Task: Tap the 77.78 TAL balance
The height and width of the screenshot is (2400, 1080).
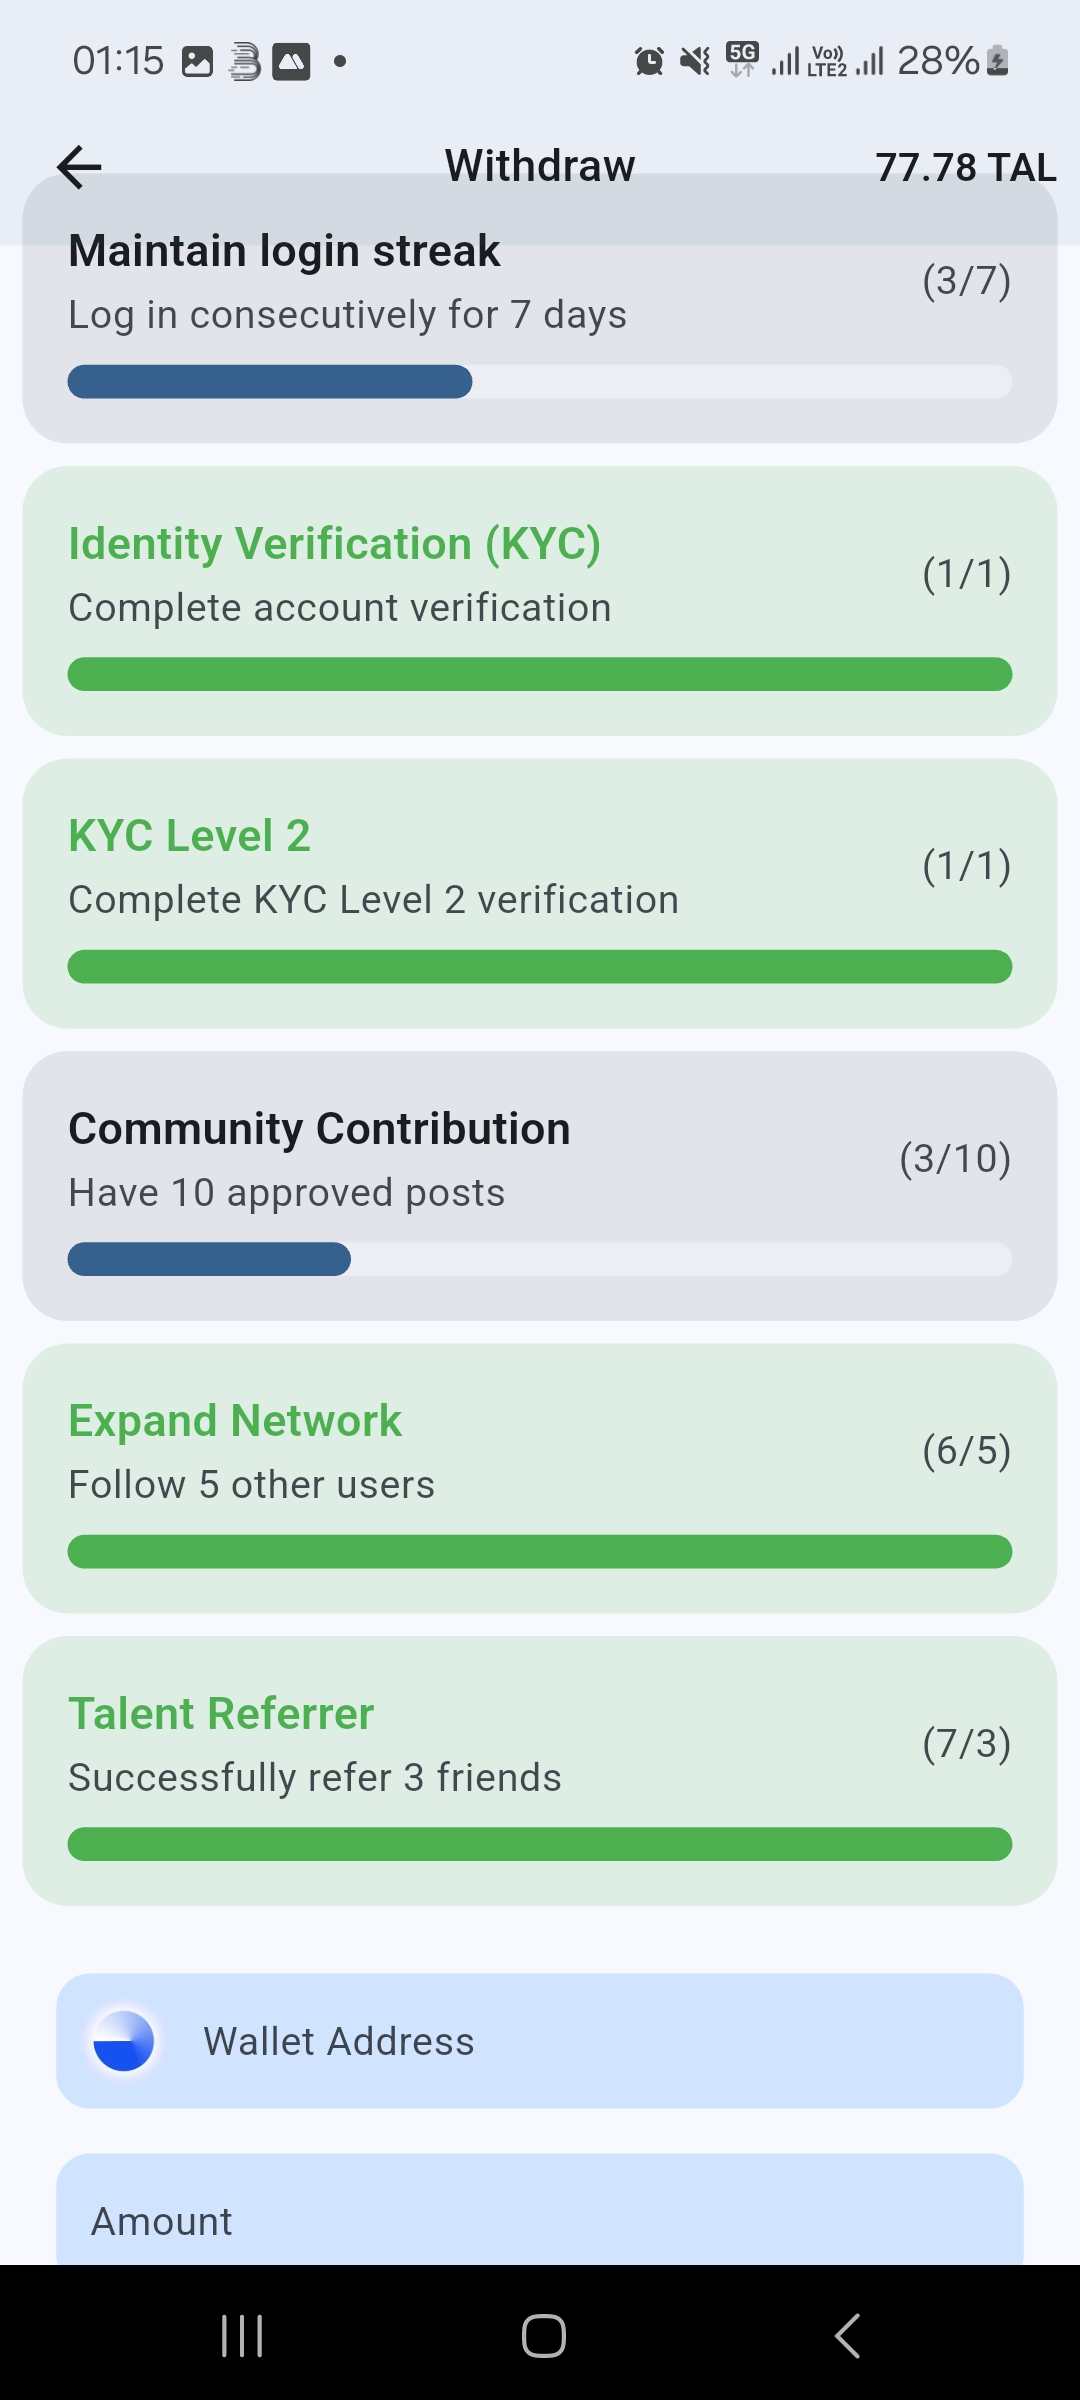Action: click(965, 167)
